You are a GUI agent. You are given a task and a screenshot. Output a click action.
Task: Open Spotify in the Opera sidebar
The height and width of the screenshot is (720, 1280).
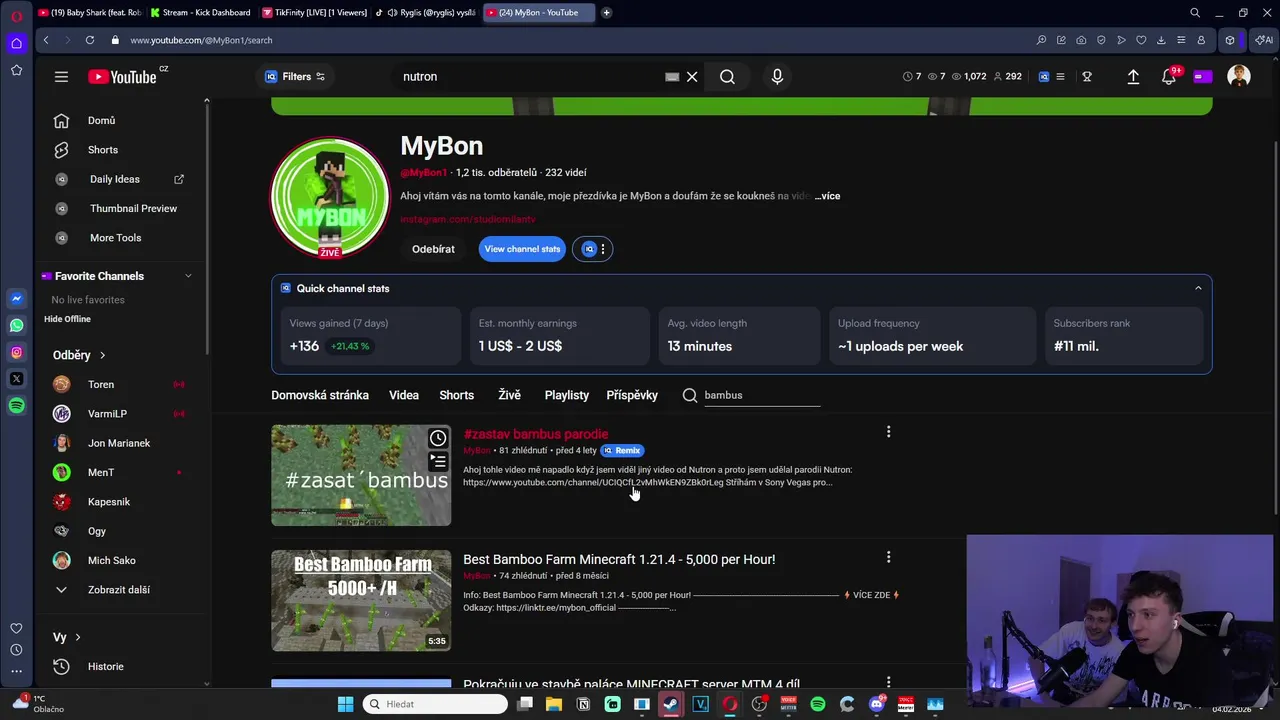click(x=16, y=406)
